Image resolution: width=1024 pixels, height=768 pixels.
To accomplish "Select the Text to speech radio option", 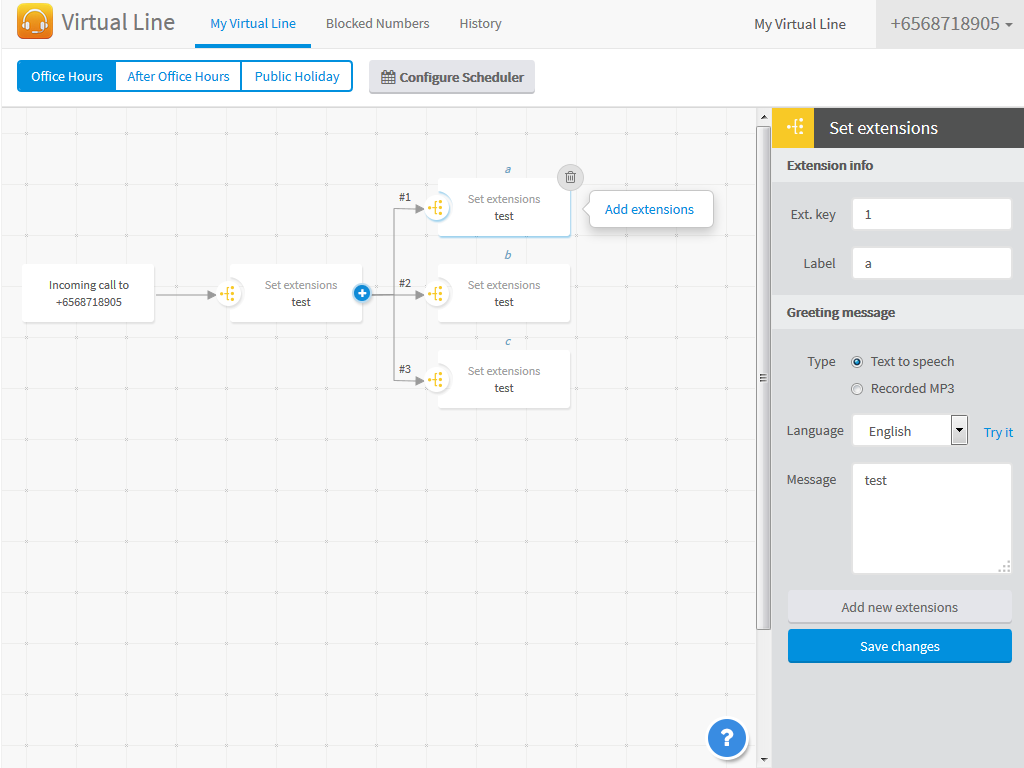I will [x=857, y=362].
